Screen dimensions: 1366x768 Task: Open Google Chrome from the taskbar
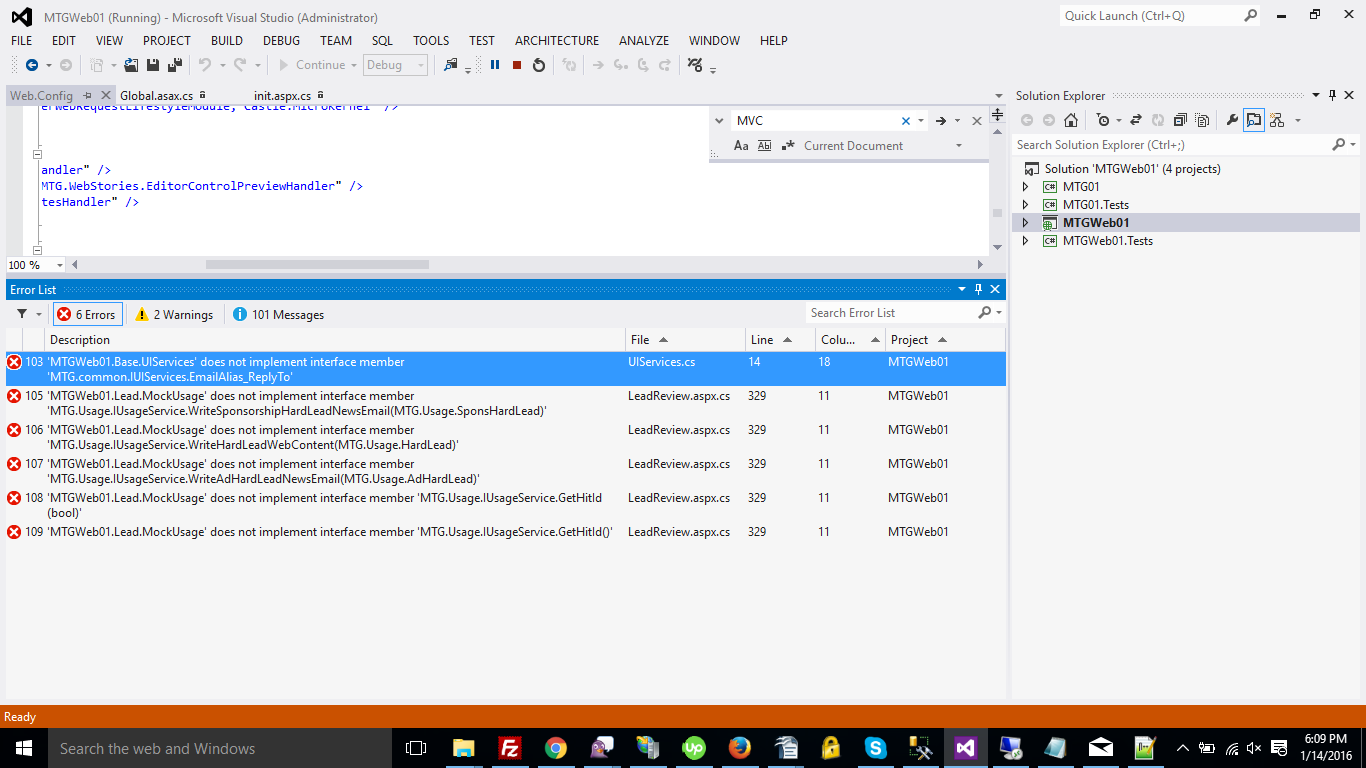(556, 748)
